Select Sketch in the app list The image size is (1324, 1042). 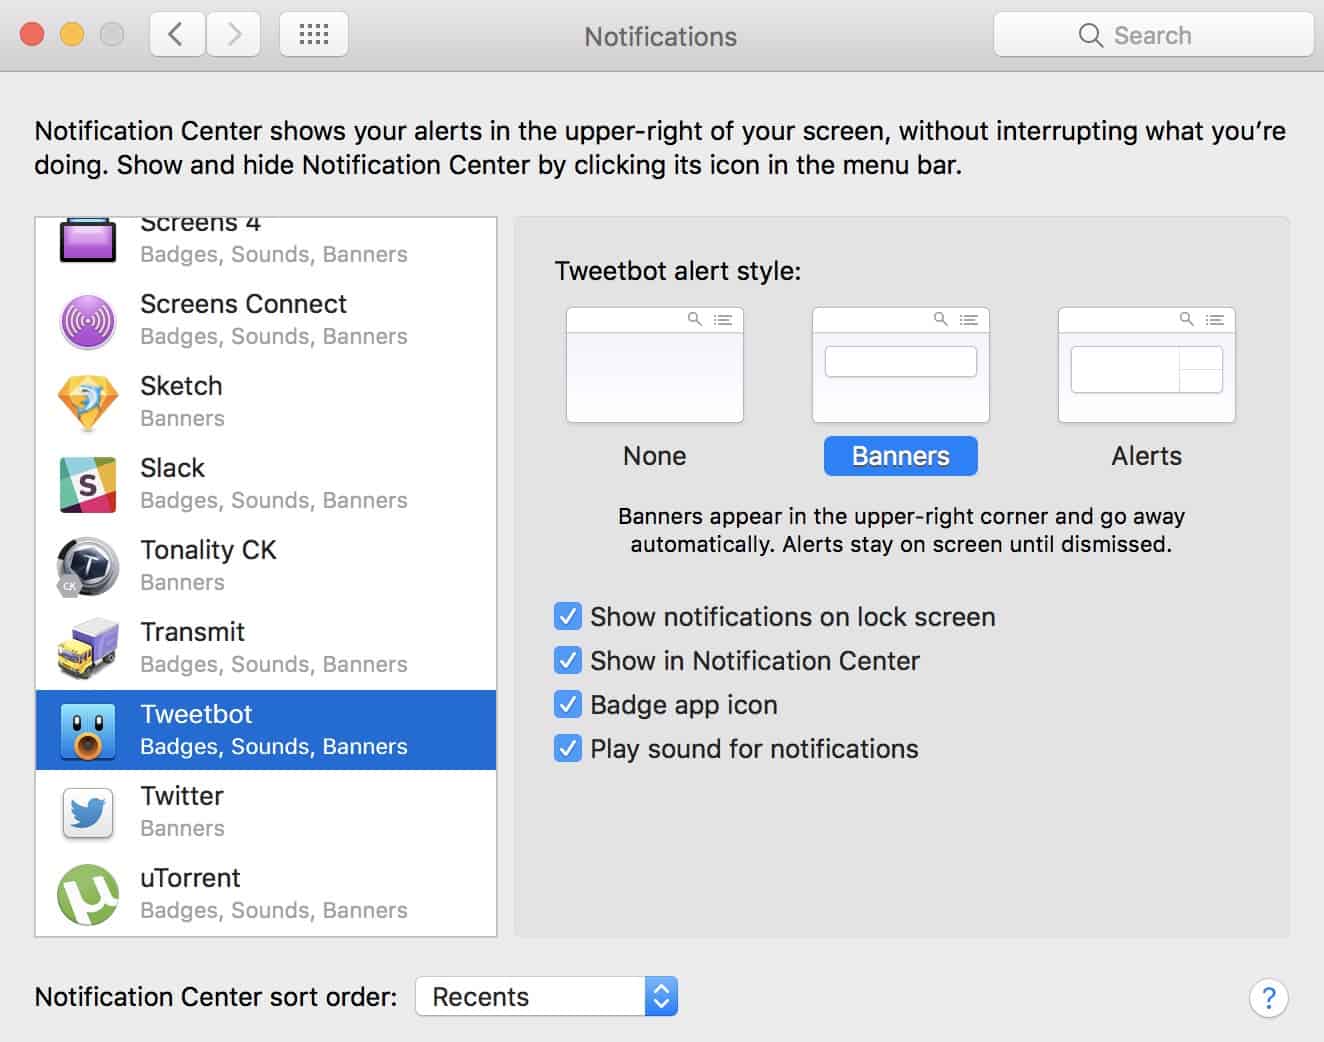tap(266, 403)
